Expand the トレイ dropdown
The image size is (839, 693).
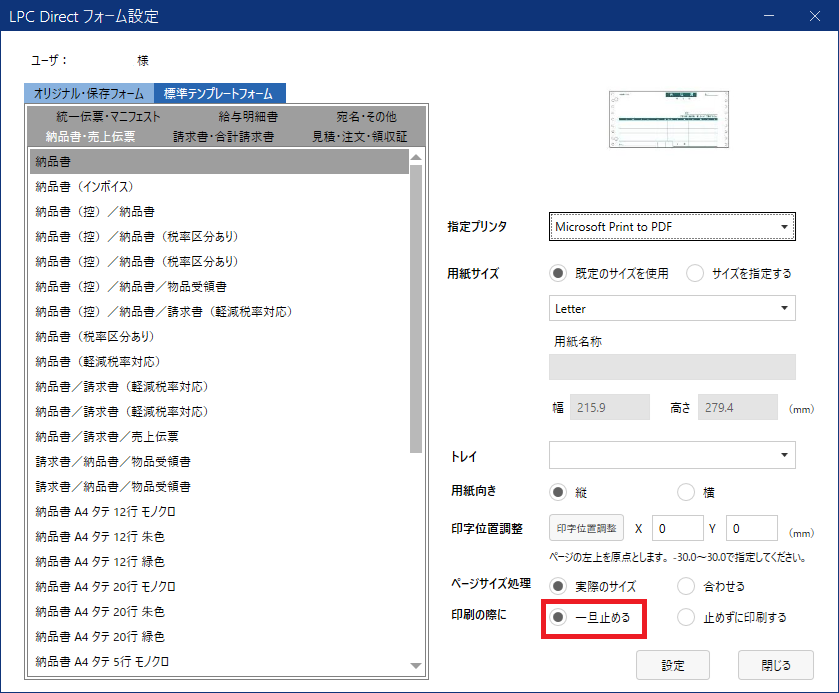[672, 455]
